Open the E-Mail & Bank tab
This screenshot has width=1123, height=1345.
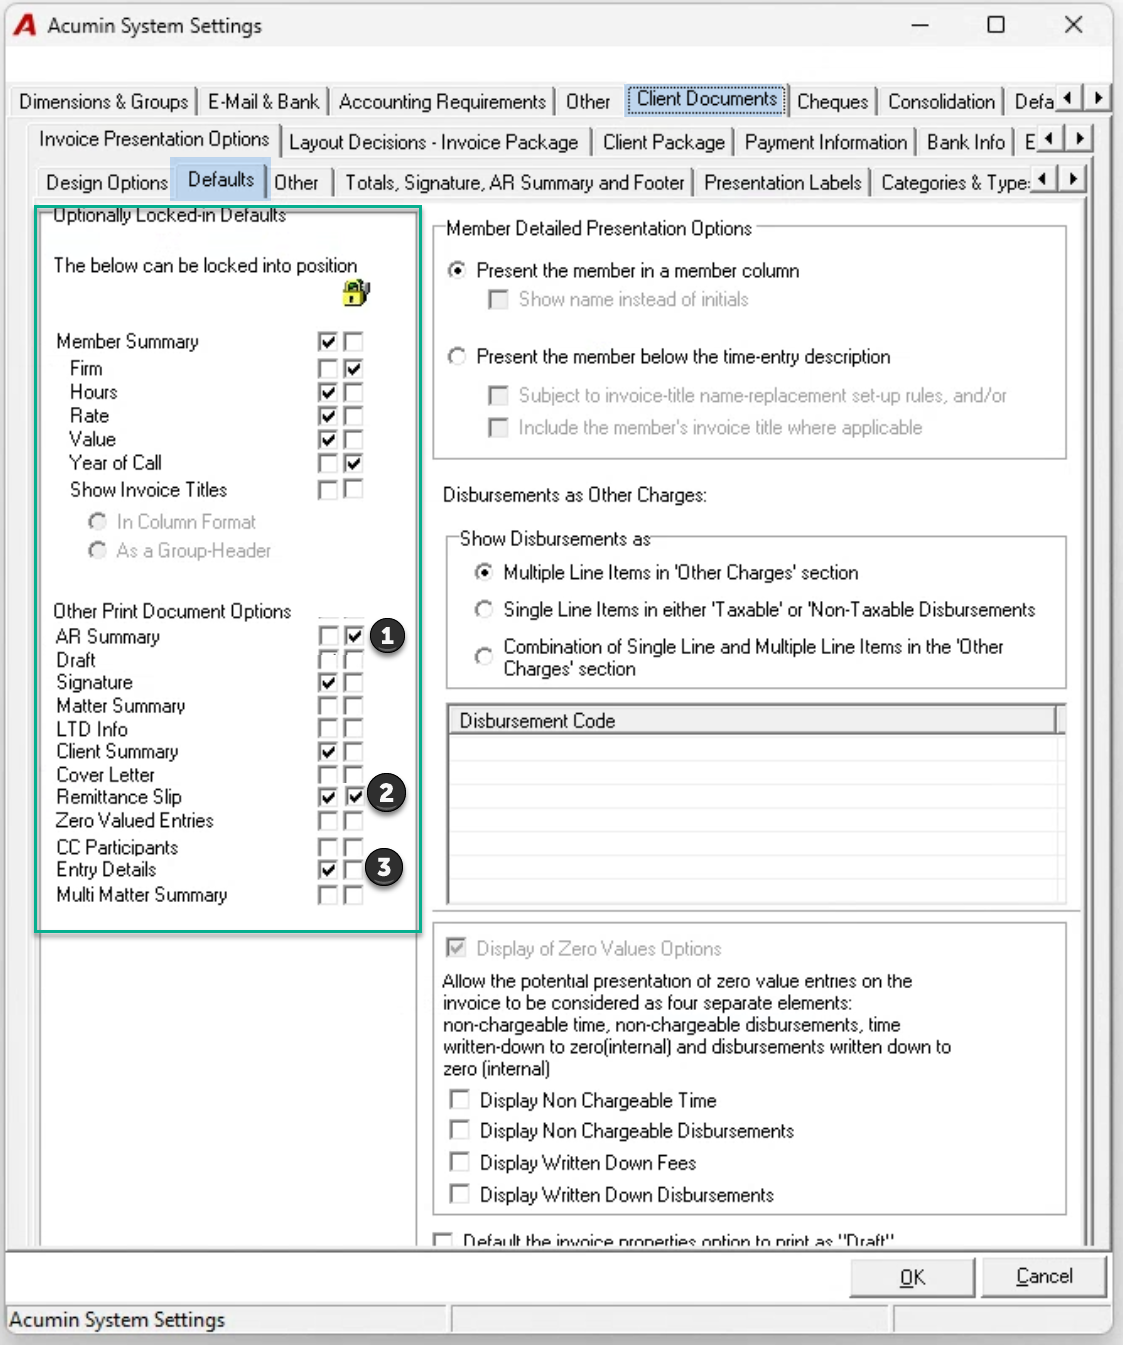coord(263,101)
